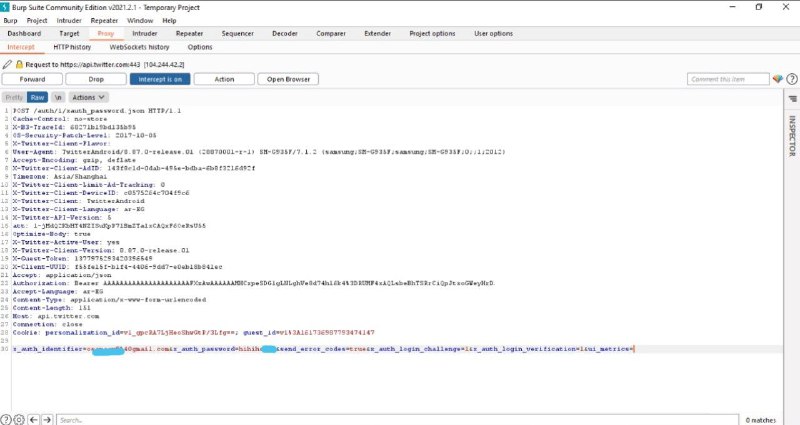
Task: Switch to the Repeater tab
Action: pos(189,33)
